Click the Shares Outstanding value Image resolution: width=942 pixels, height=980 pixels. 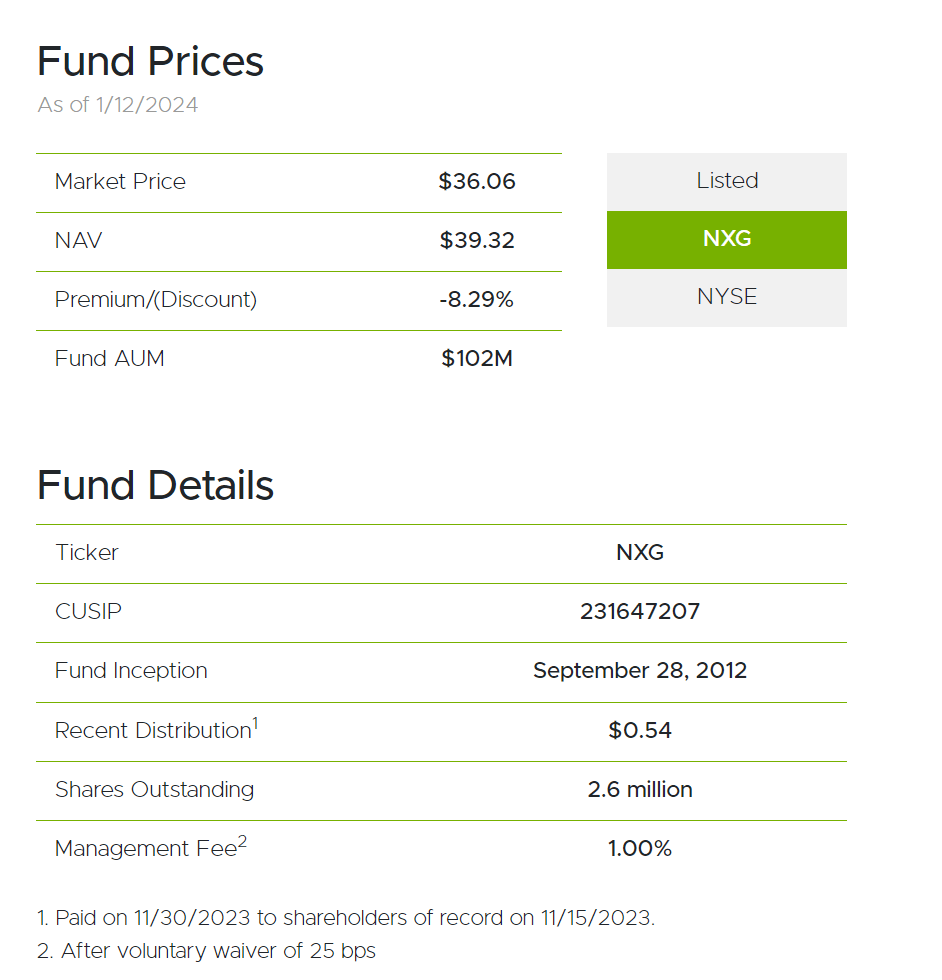point(640,789)
